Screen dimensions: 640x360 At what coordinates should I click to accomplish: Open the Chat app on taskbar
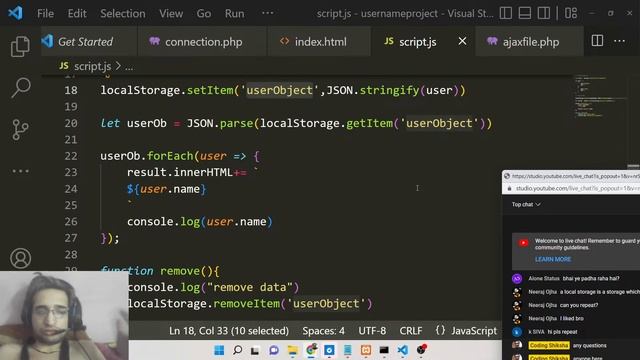point(274,350)
